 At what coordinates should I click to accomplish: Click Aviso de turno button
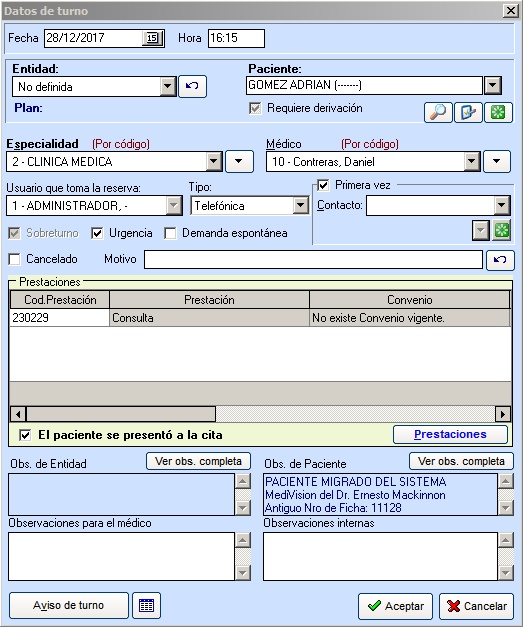pos(68,605)
